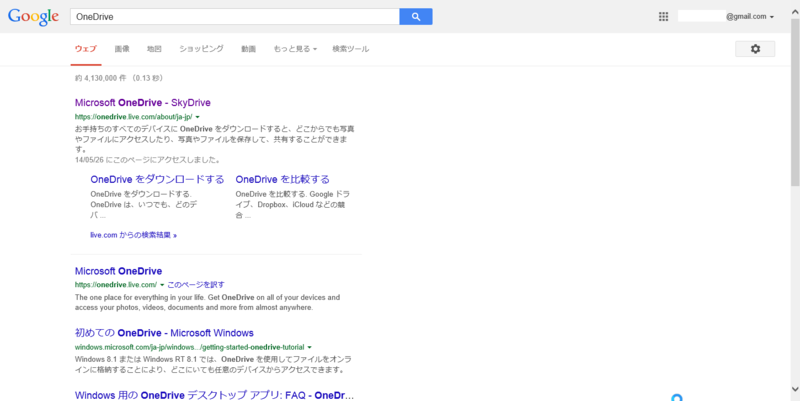
Task: Click the vertical scrollbar thumb
Action: (x=795, y=102)
